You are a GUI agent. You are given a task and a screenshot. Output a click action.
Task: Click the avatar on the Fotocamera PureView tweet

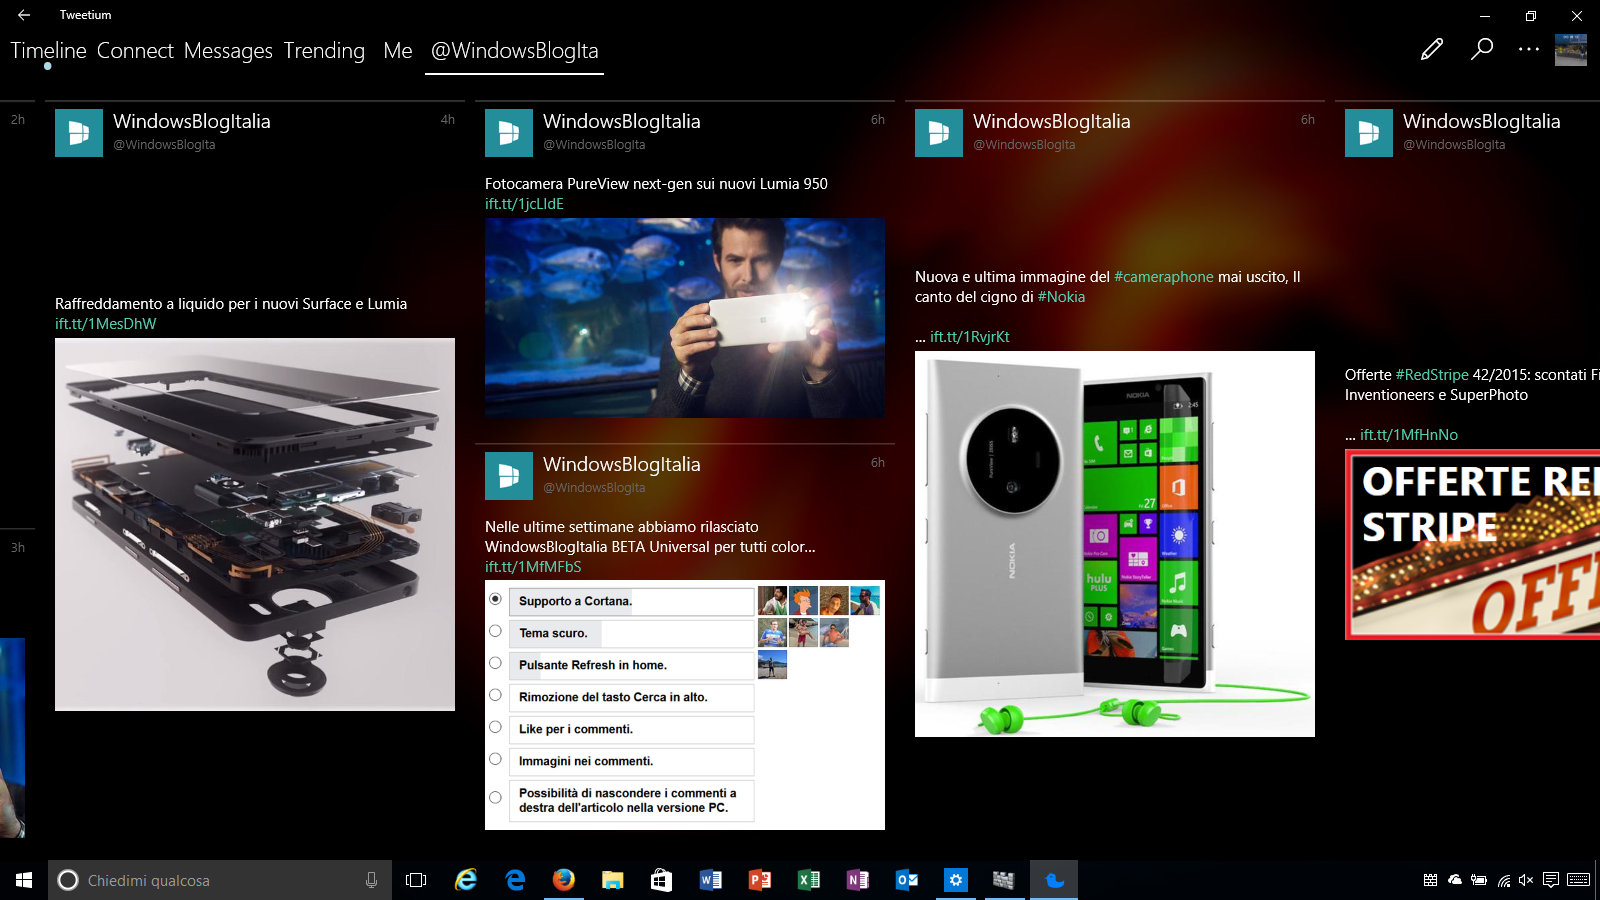509,133
